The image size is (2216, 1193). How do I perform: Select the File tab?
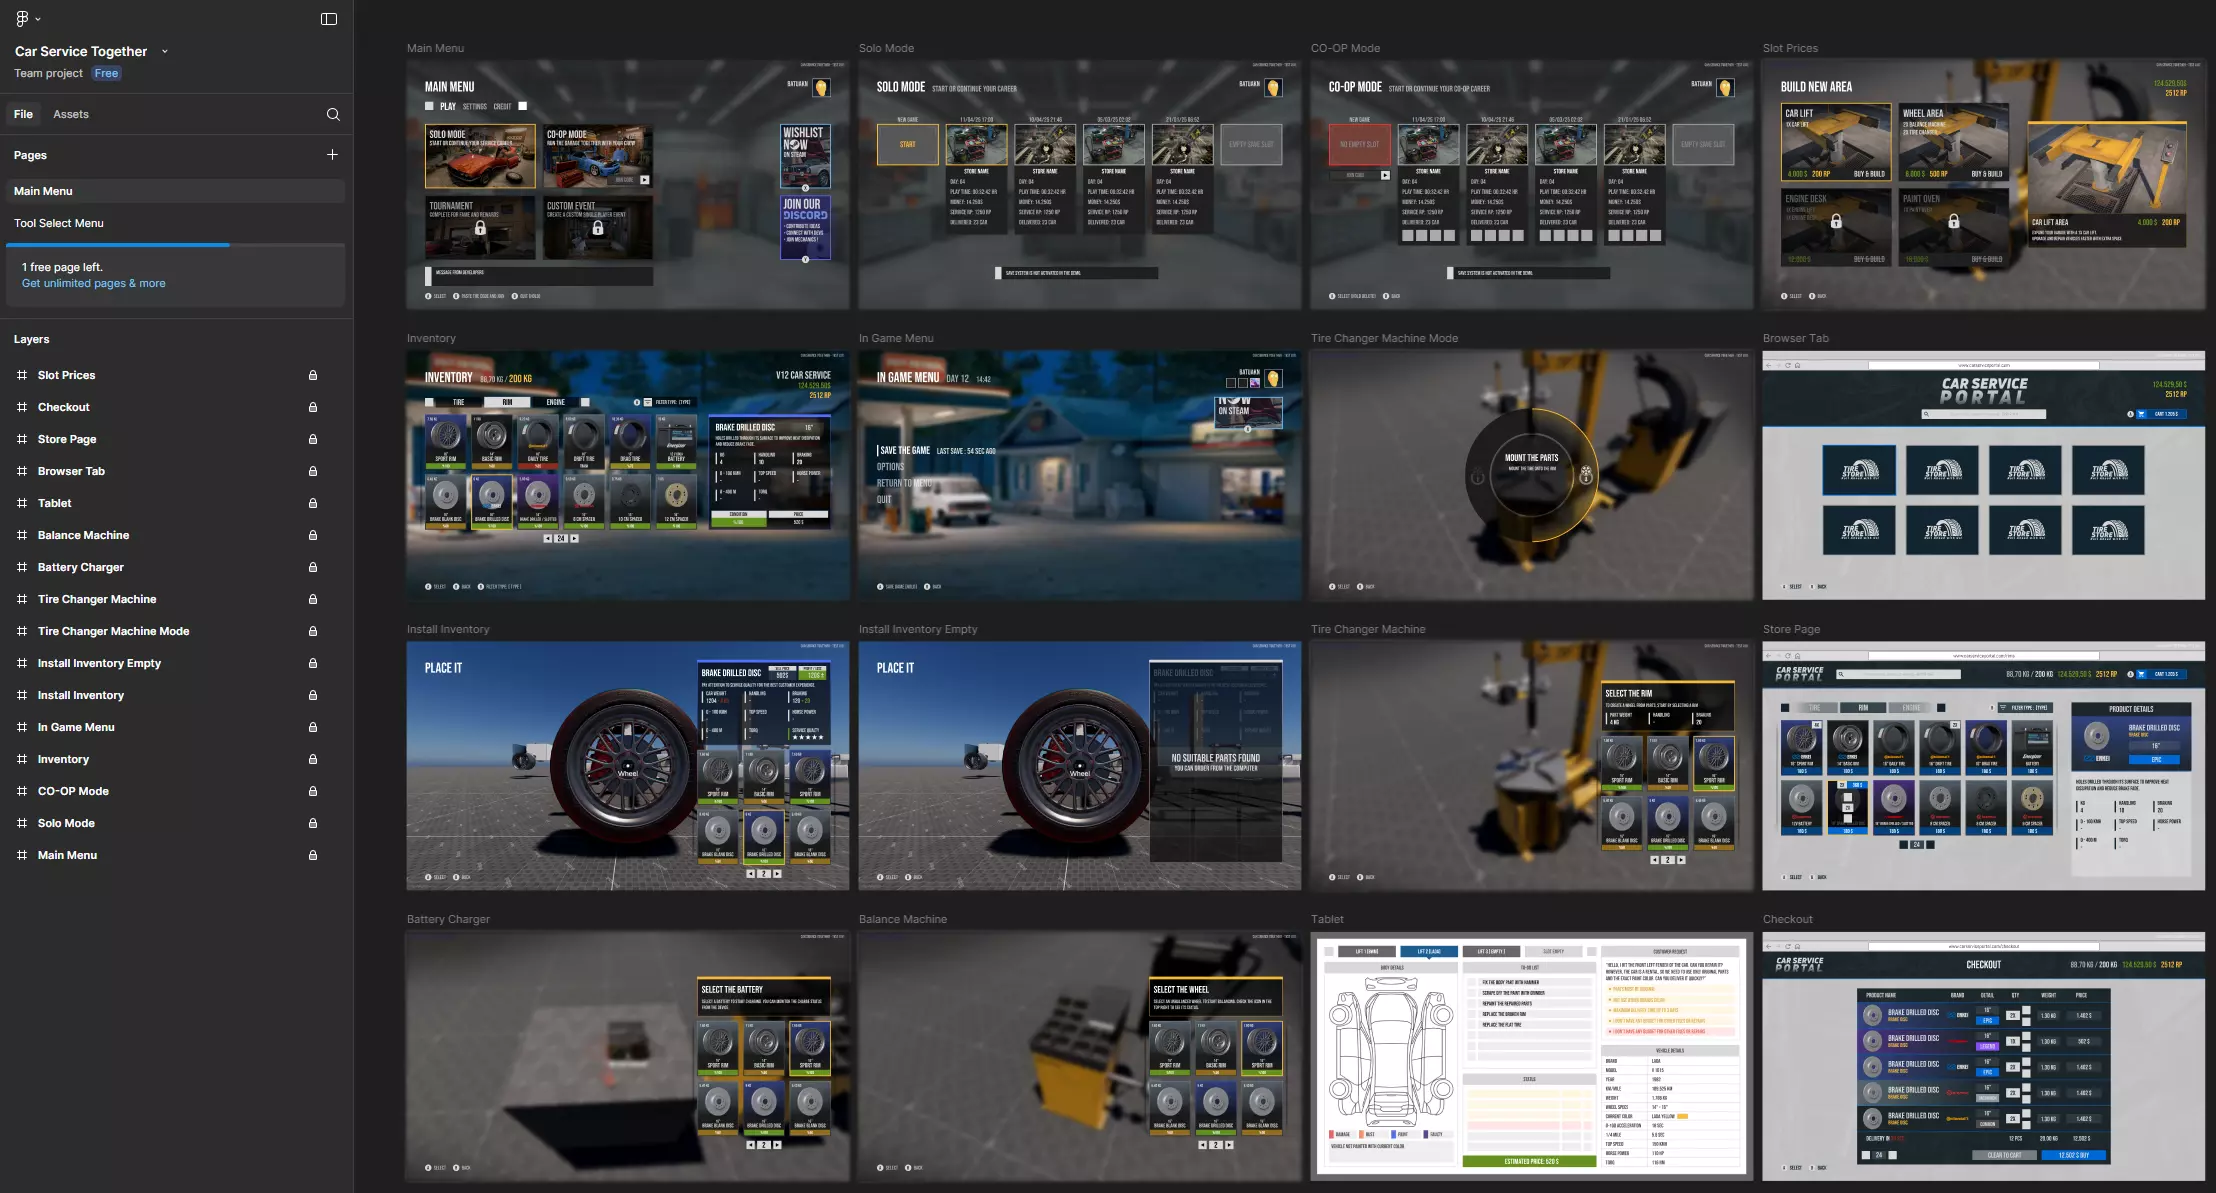[x=23, y=114]
